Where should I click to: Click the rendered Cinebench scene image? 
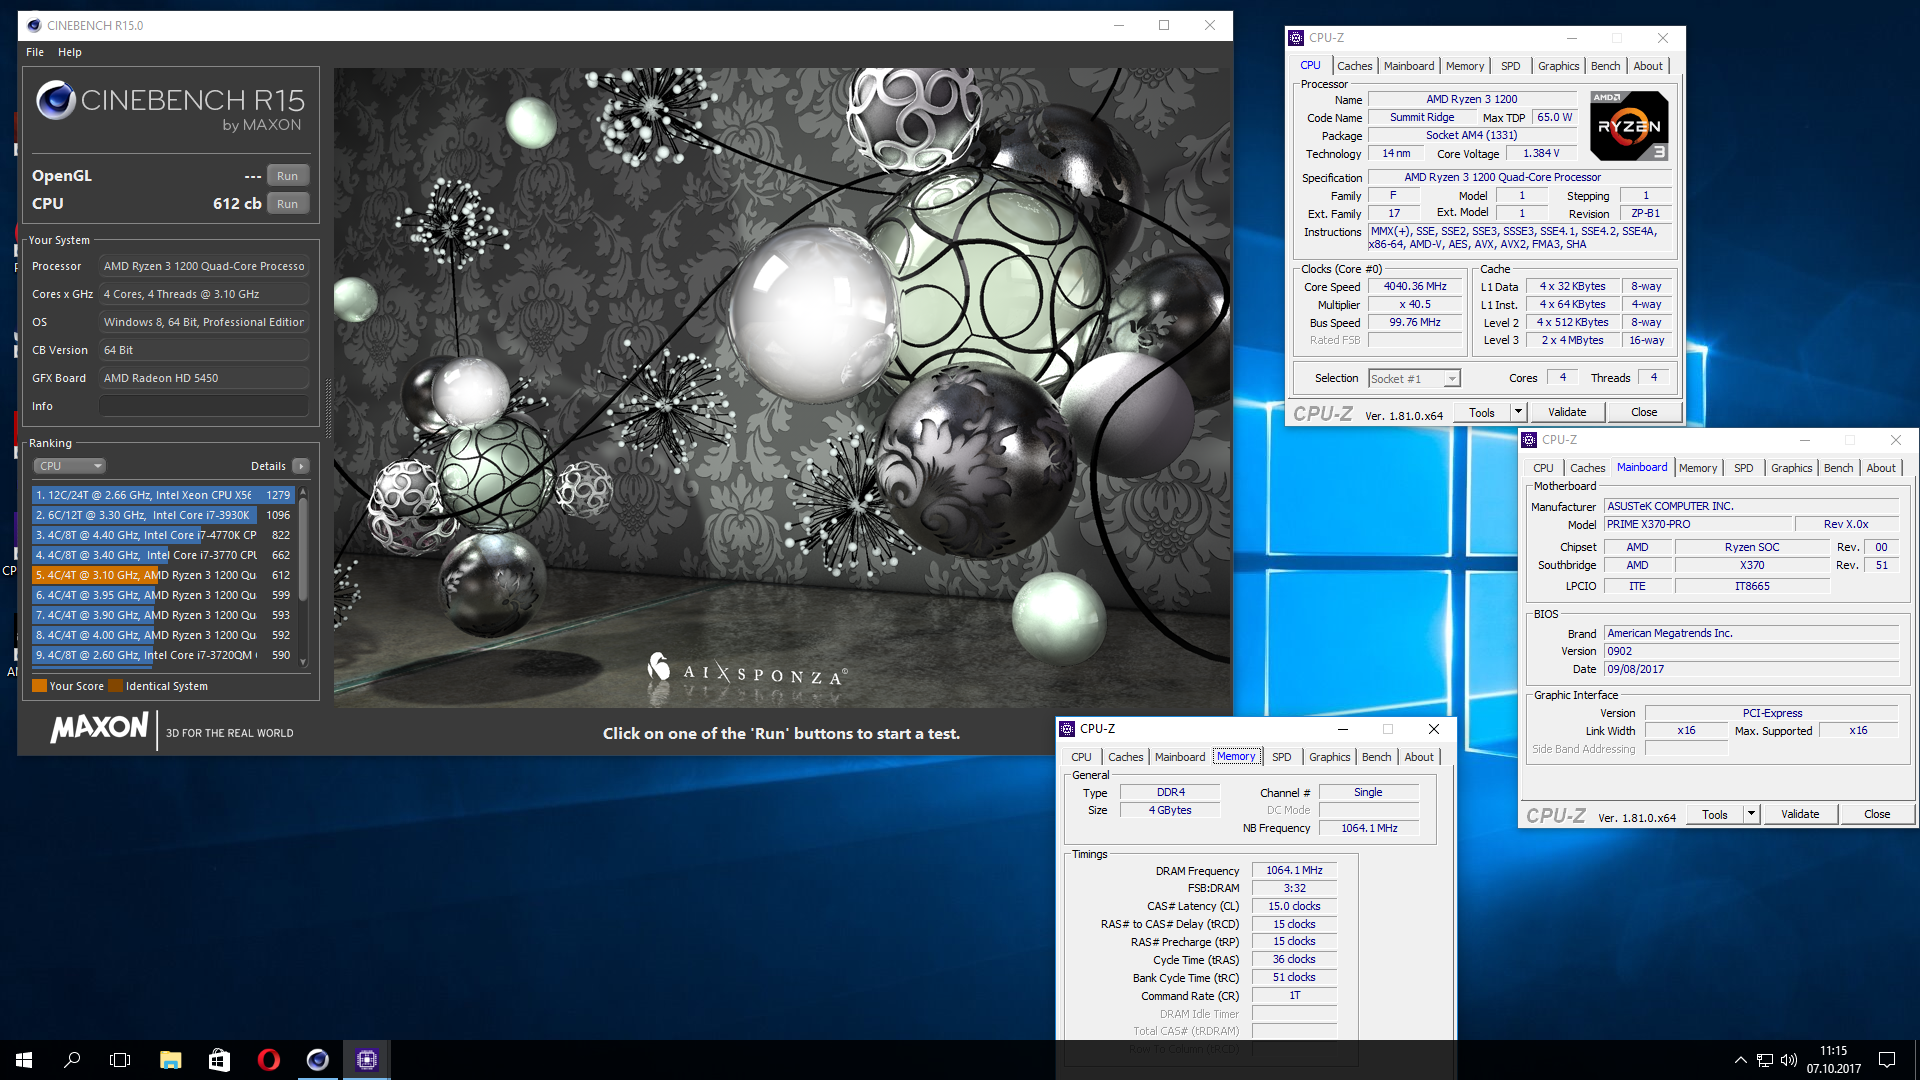click(x=782, y=388)
